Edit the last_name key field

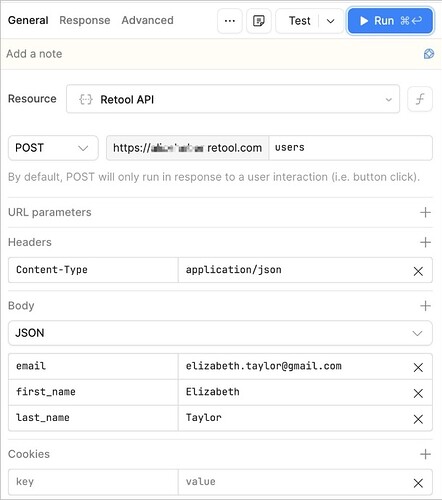click(x=93, y=418)
